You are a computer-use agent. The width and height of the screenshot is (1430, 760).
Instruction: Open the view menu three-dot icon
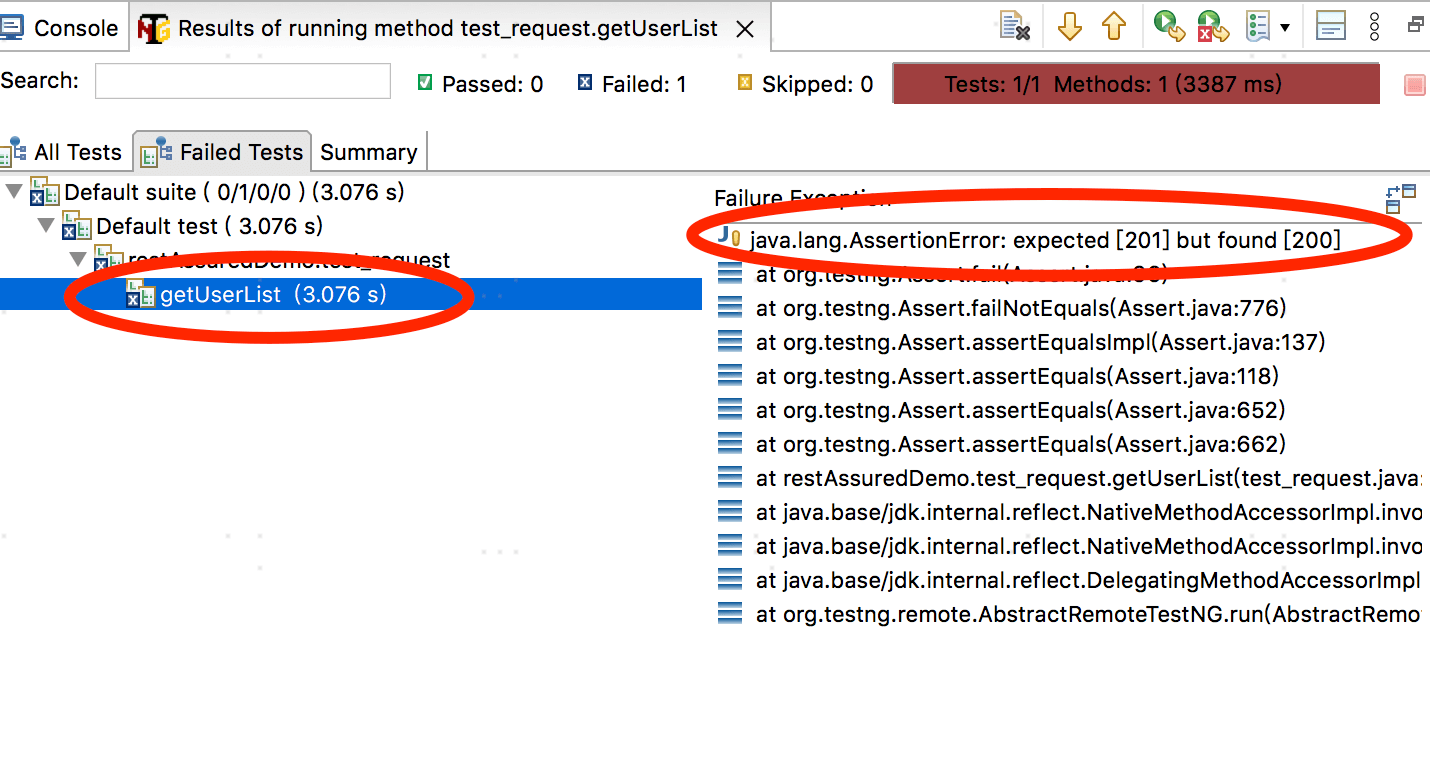[1375, 26]
